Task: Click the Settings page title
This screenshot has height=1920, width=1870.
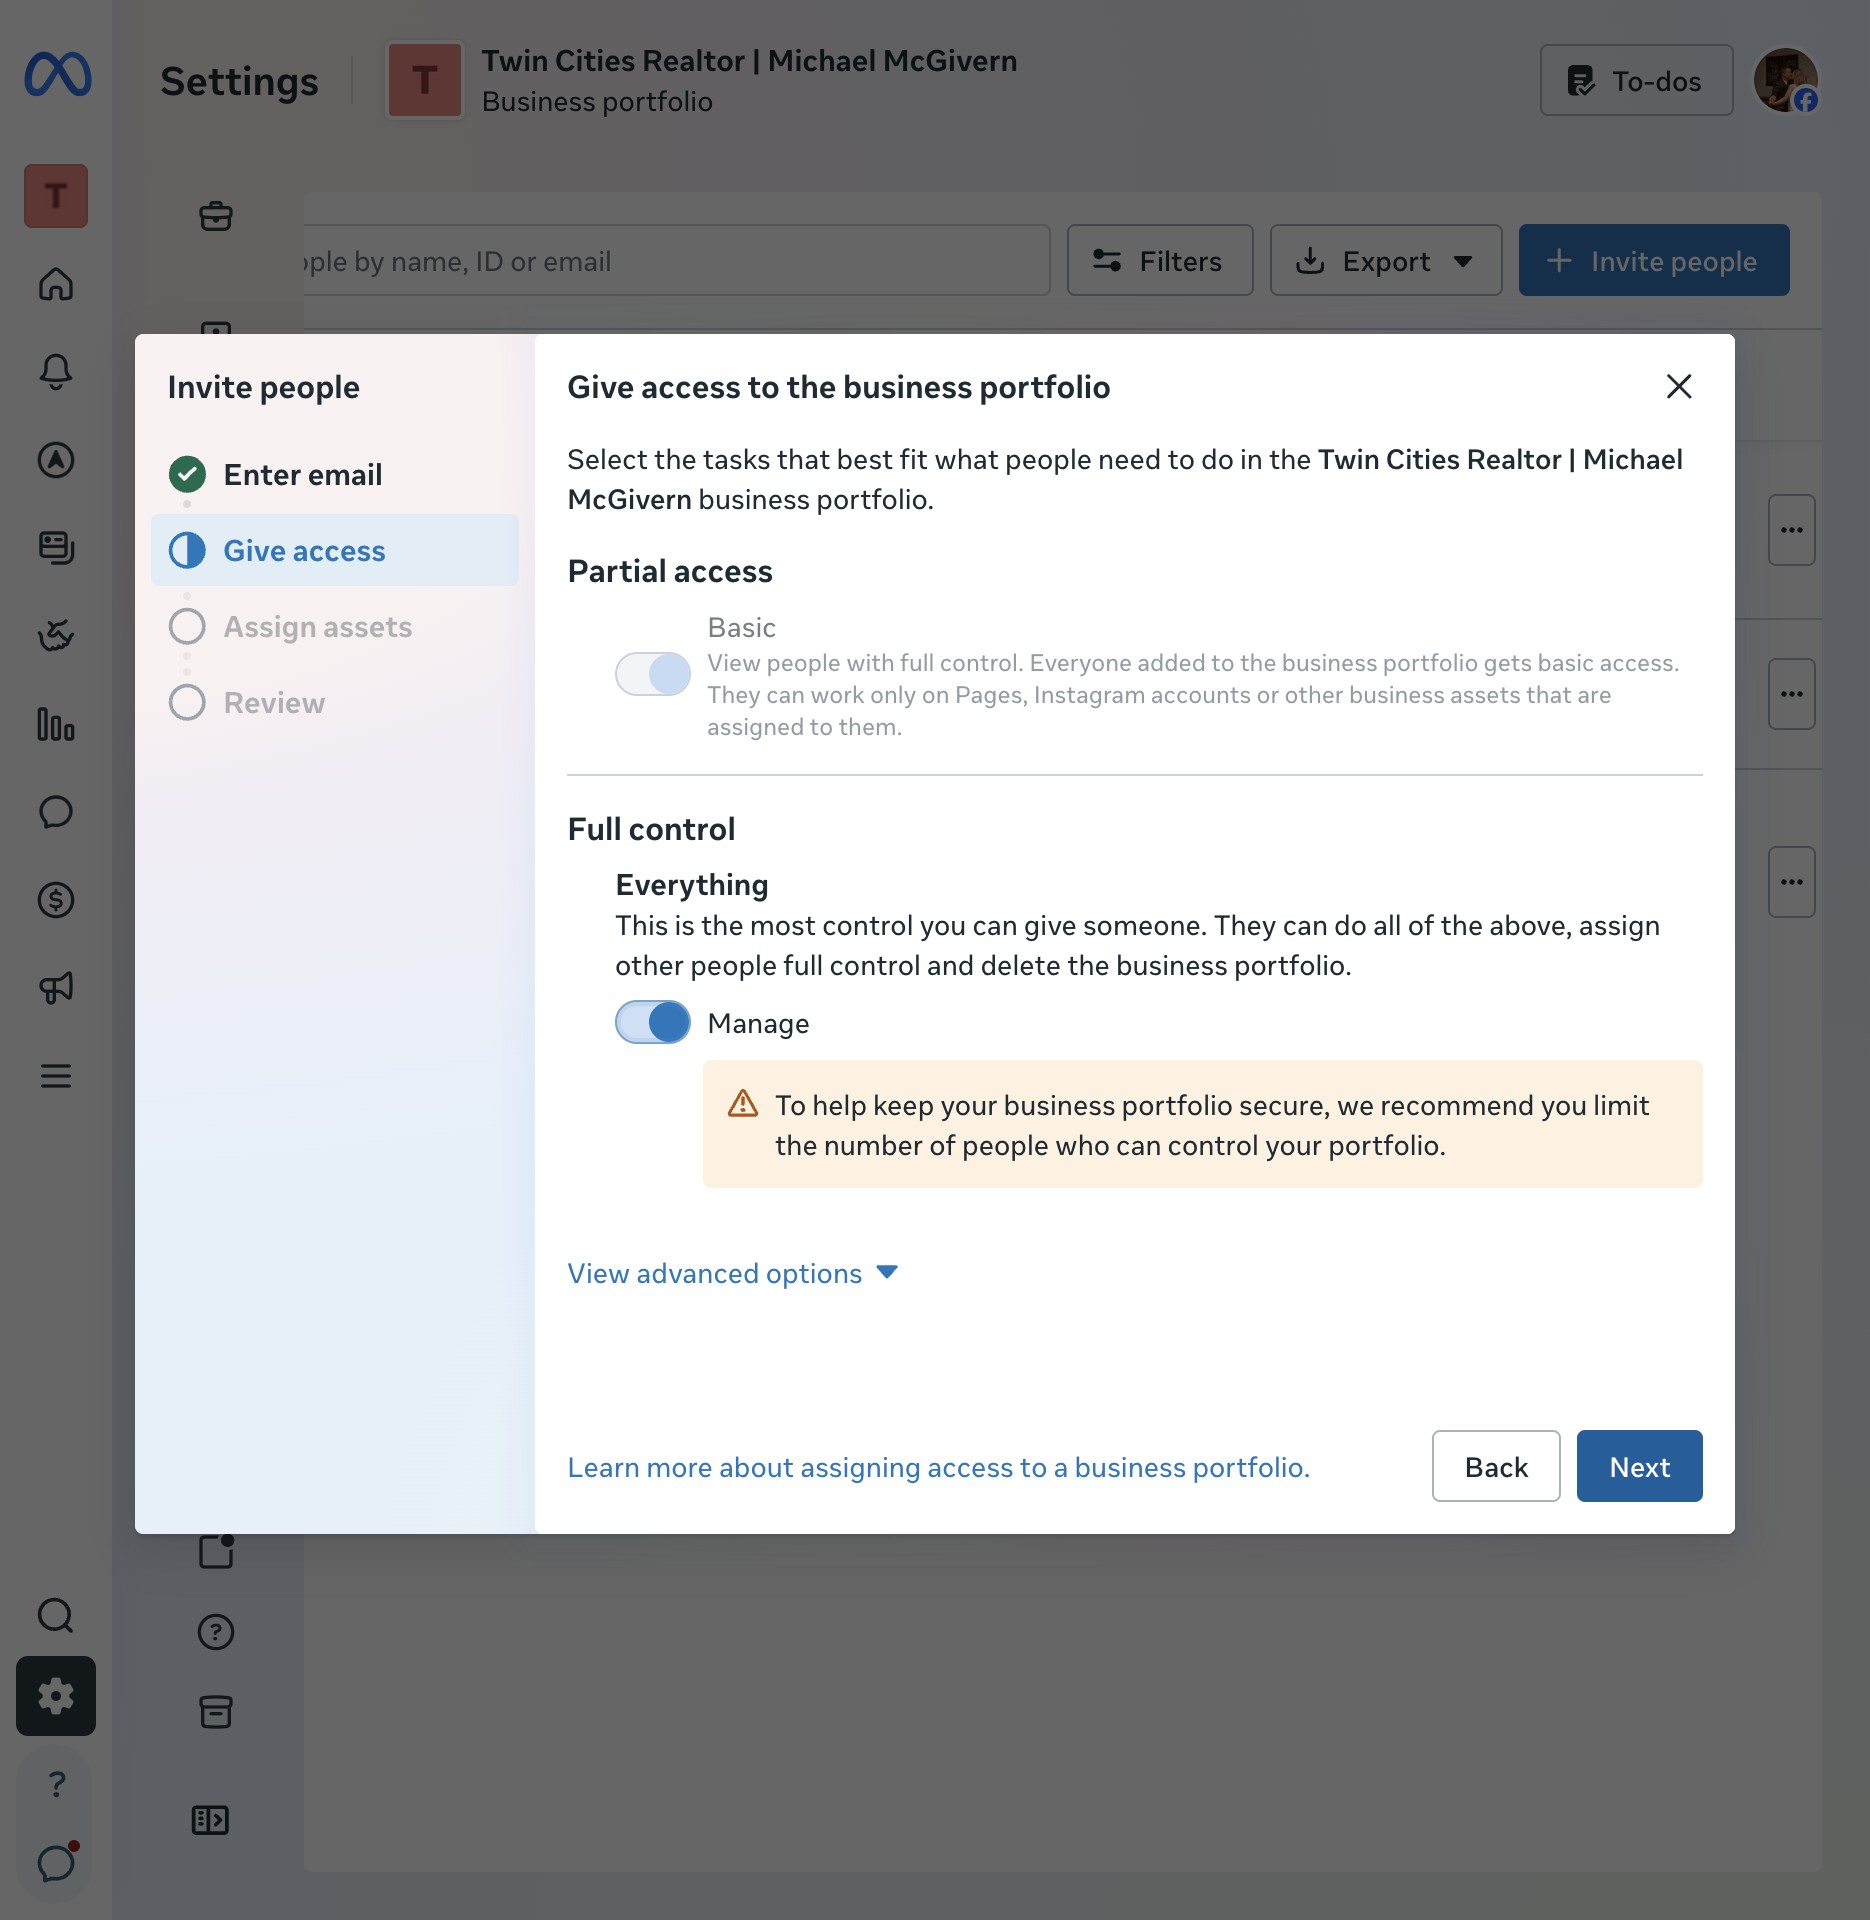Action: [239, 81]
